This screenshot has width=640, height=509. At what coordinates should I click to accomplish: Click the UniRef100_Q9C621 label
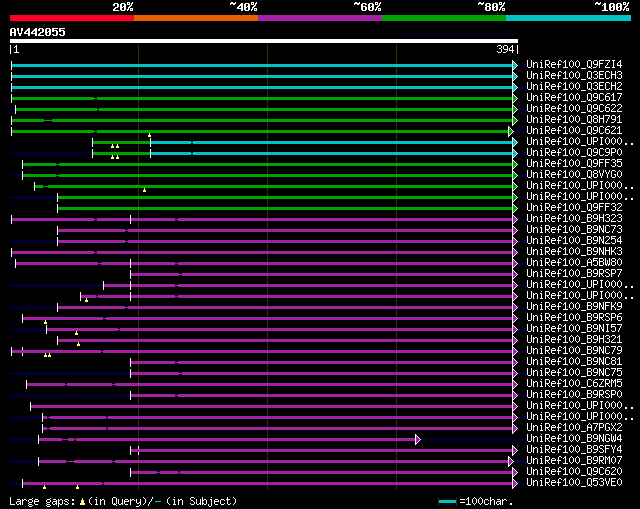coord(574,130)
